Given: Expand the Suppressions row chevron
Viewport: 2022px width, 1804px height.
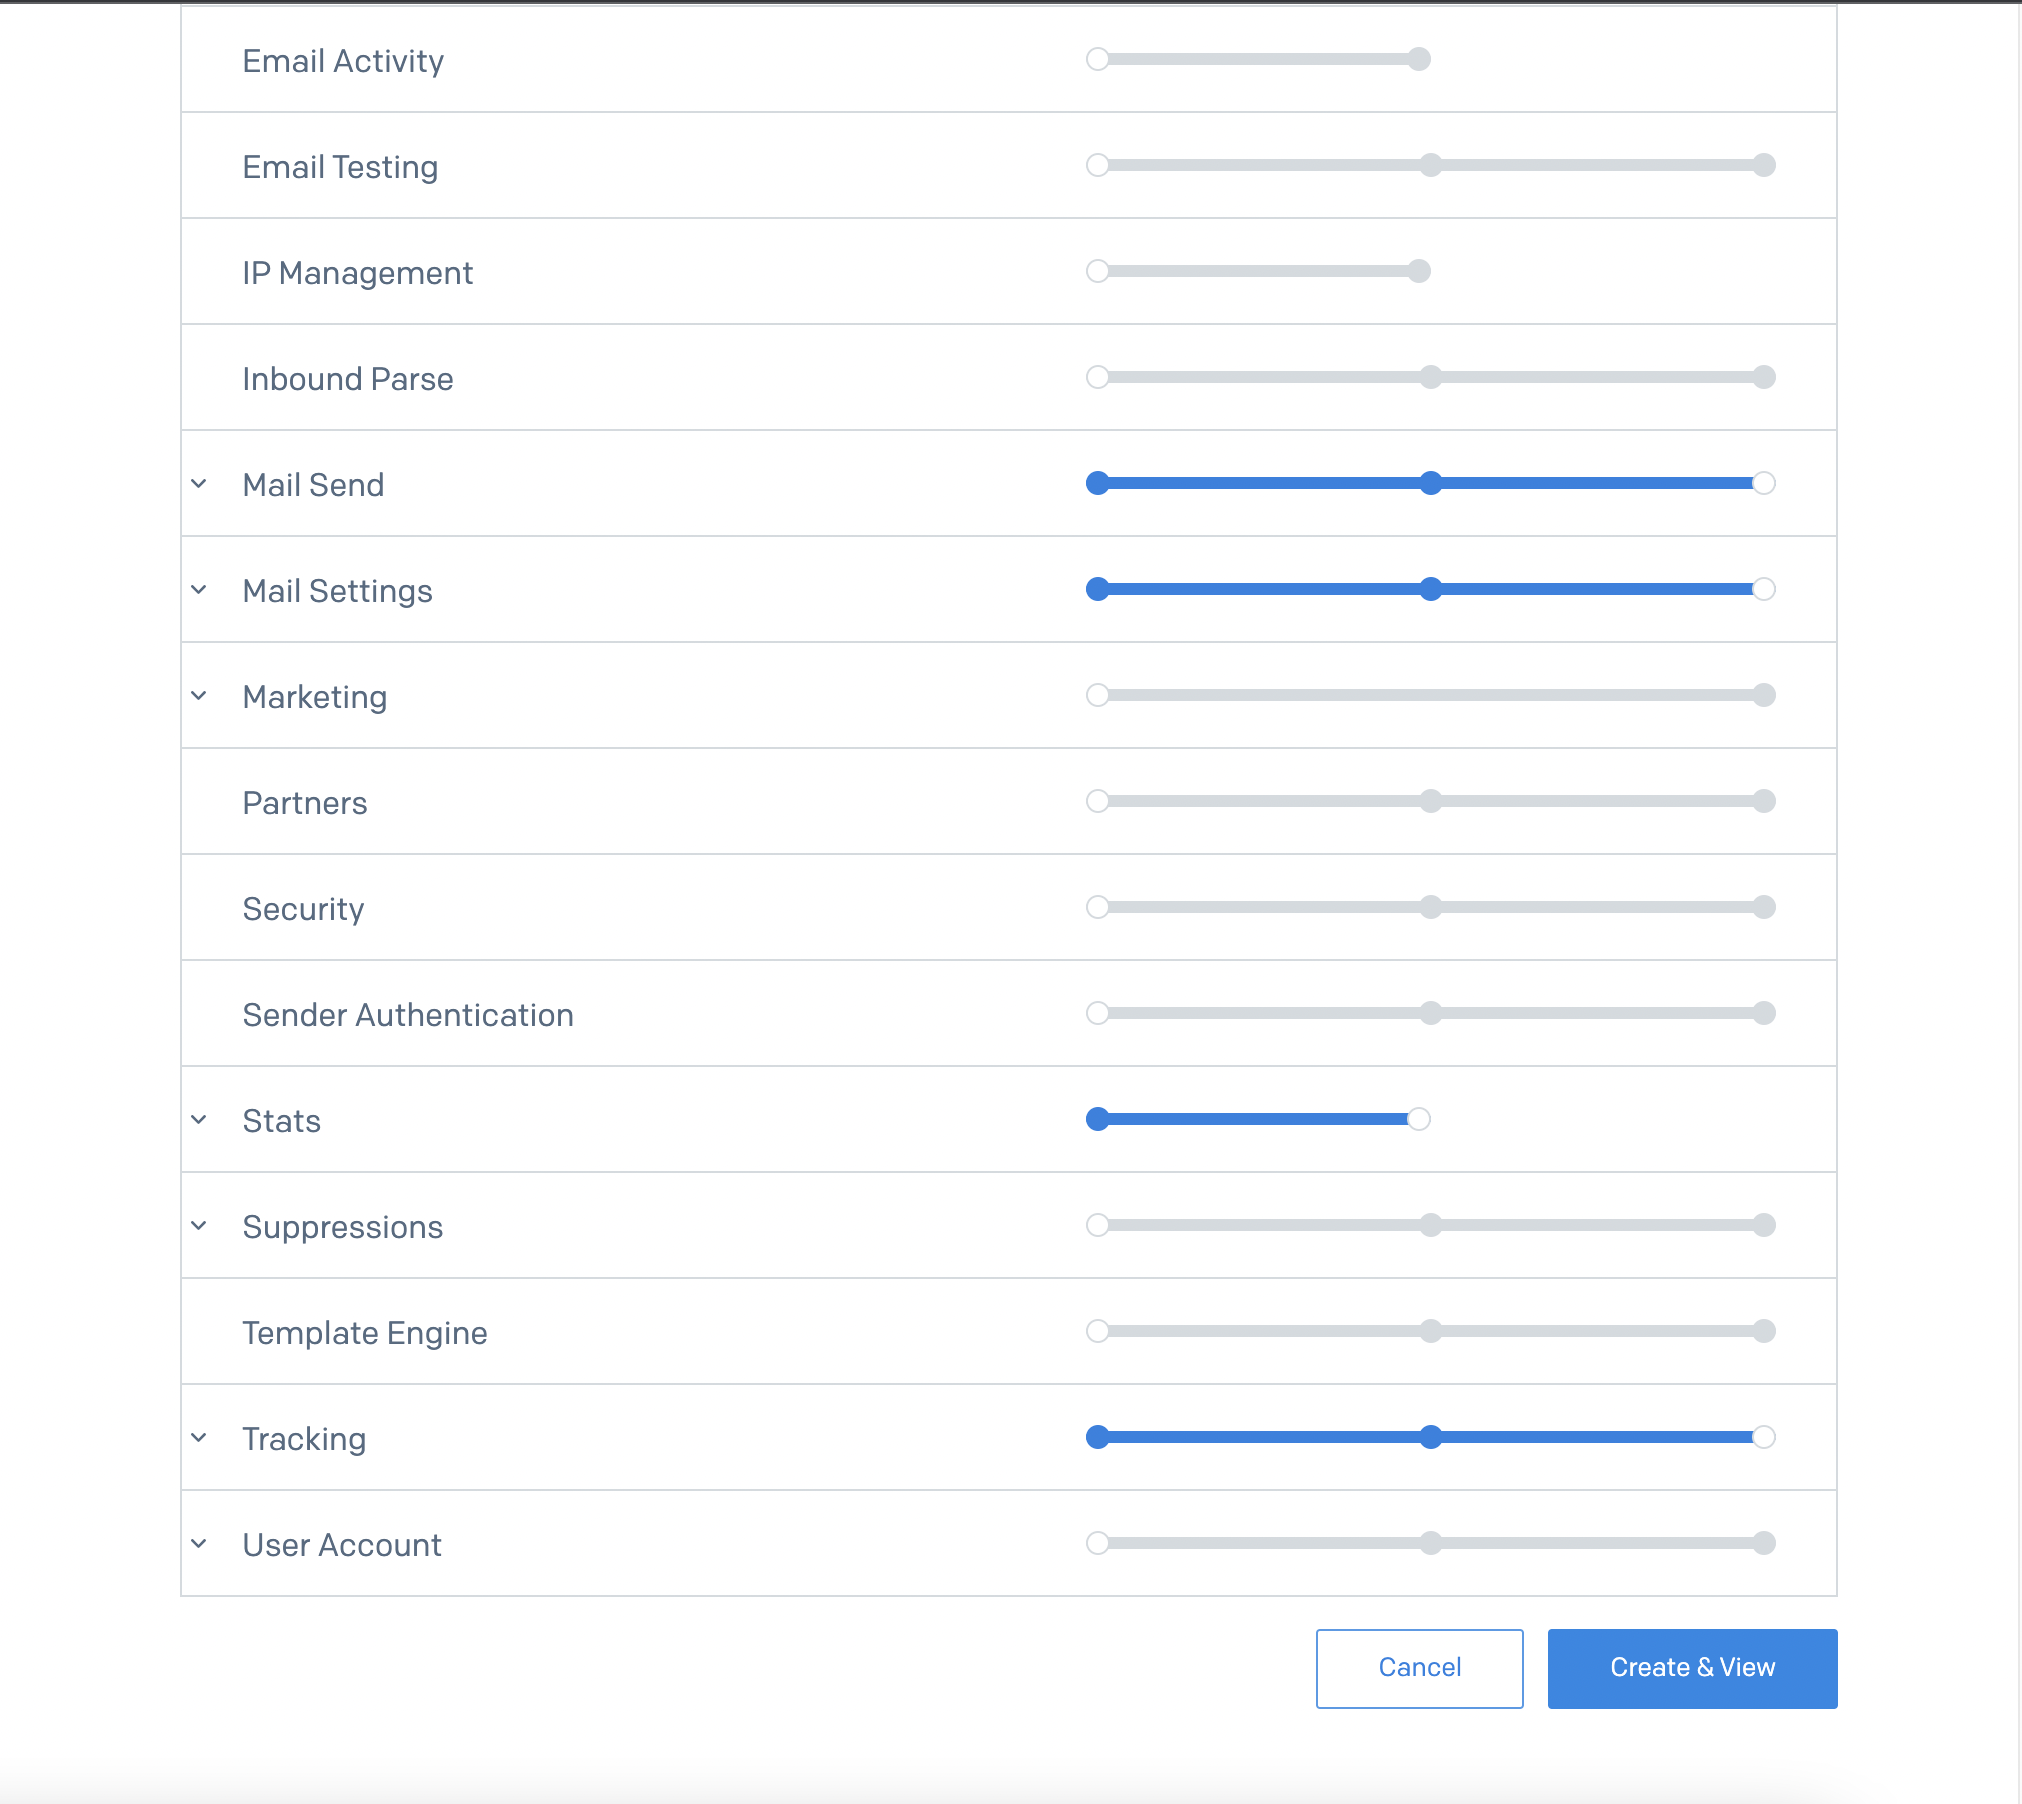Looking at the screenshot, I should click(199, 1226).
